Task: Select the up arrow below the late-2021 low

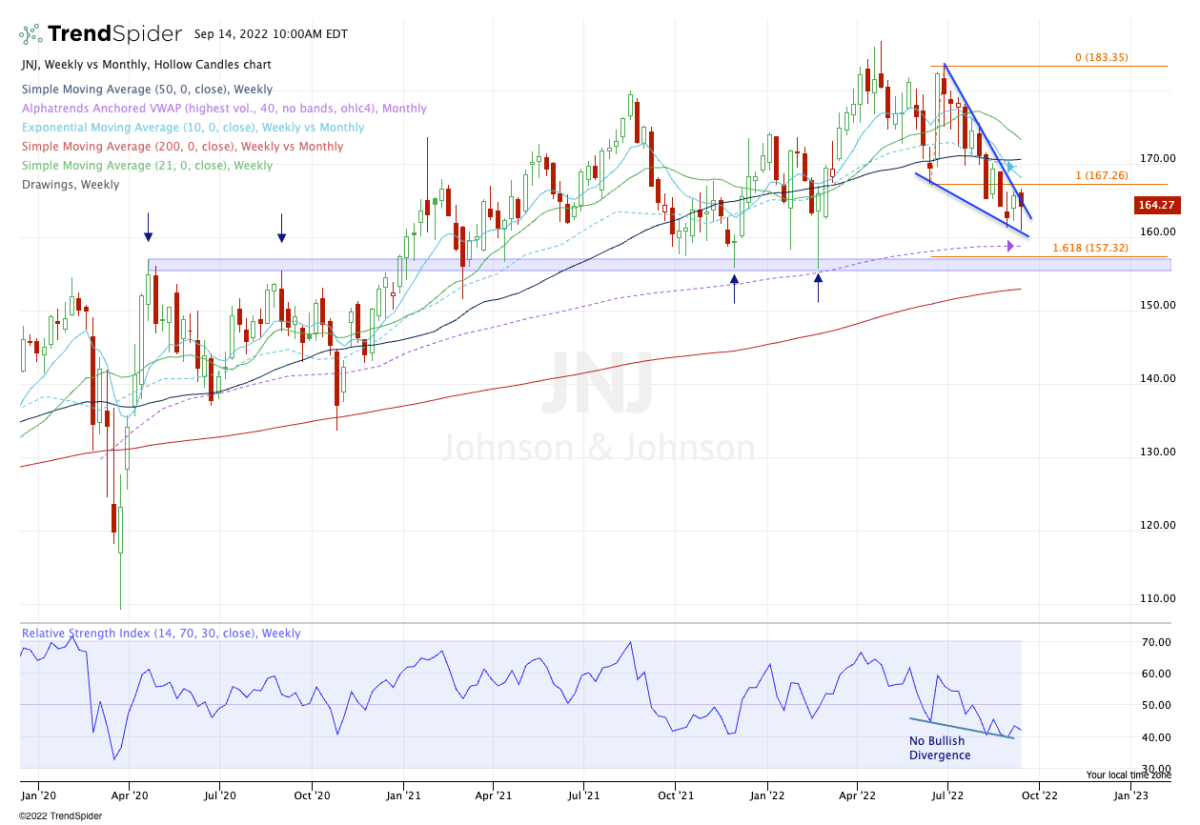Action: tap(734, 289)
